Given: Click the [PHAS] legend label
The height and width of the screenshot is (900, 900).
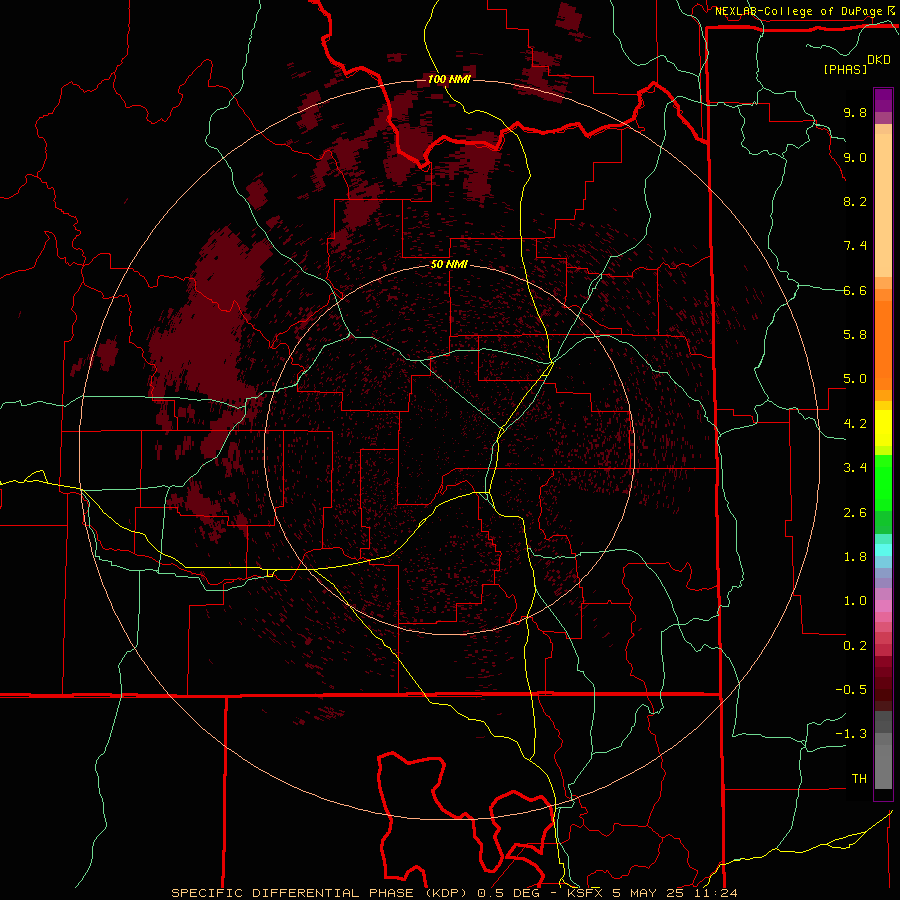Looking at the screenshot, I should 845,69.
